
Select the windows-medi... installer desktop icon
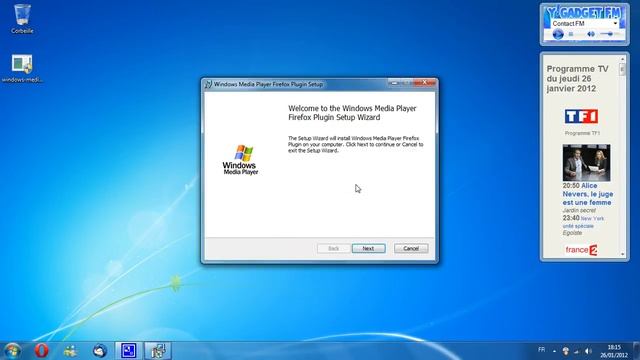pyautogui.click(x=22, y=69)
